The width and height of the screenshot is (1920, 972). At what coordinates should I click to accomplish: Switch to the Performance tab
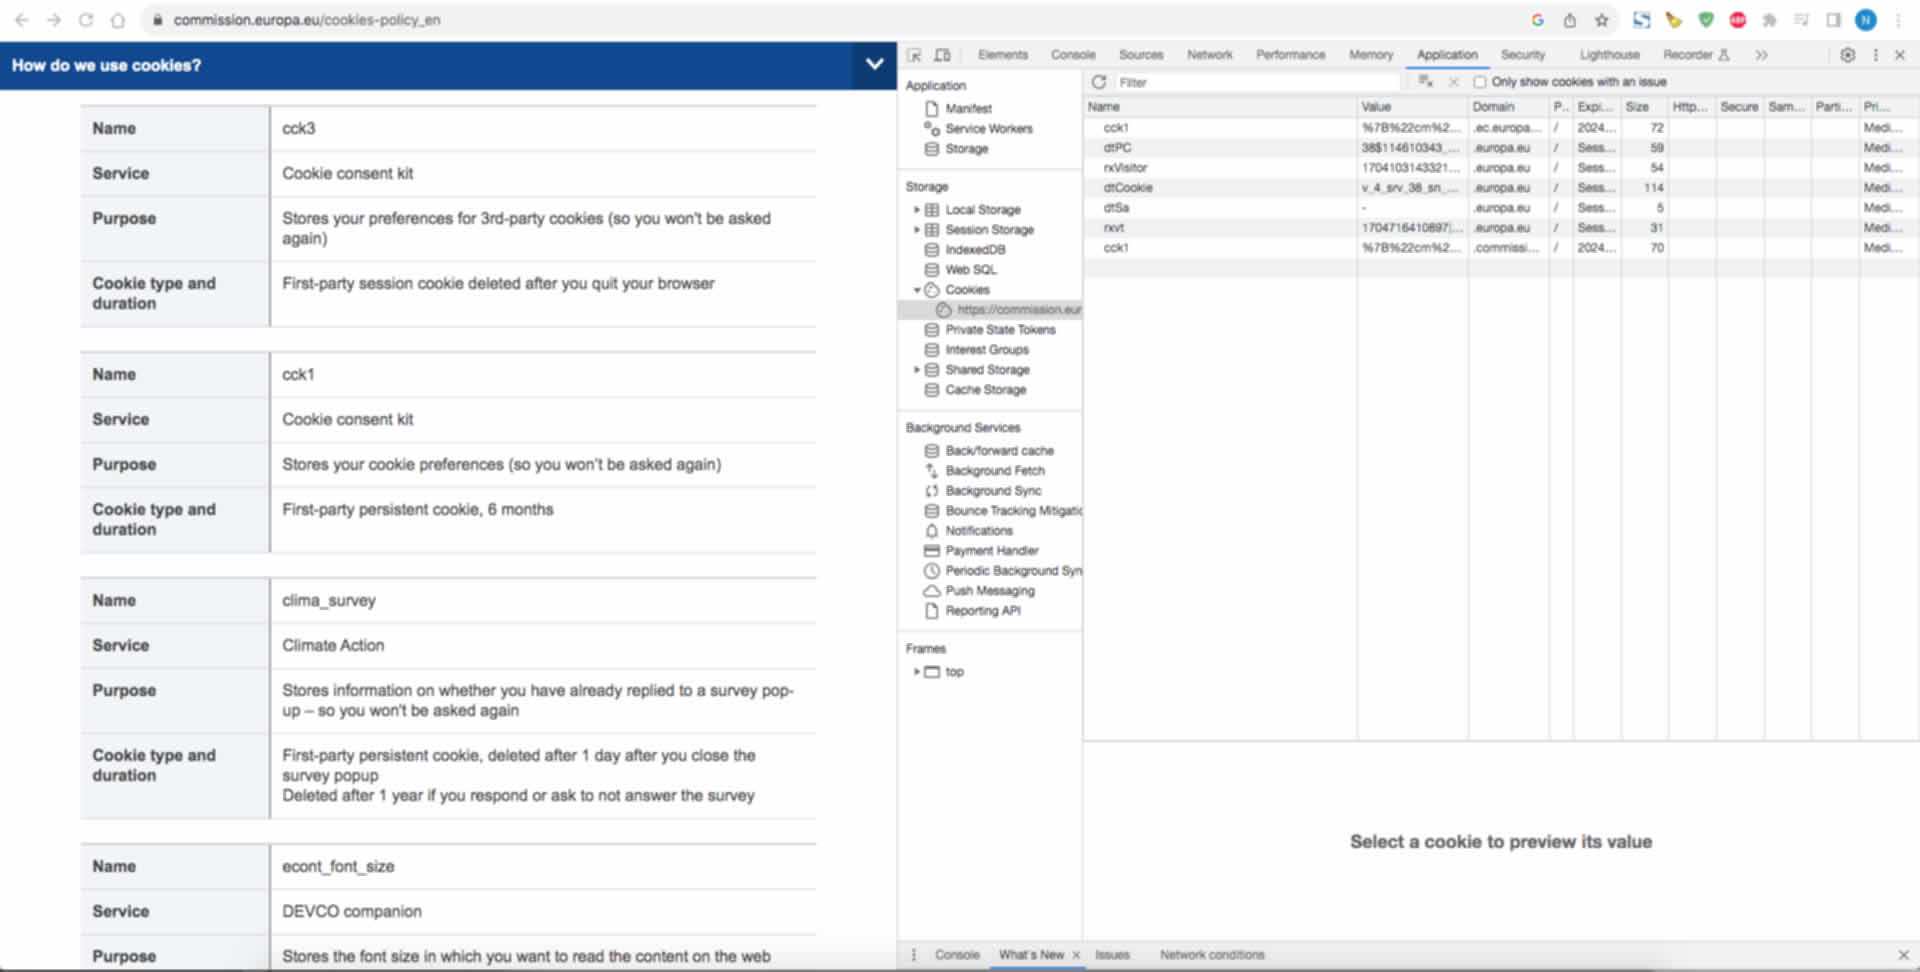coord(1291,55)
